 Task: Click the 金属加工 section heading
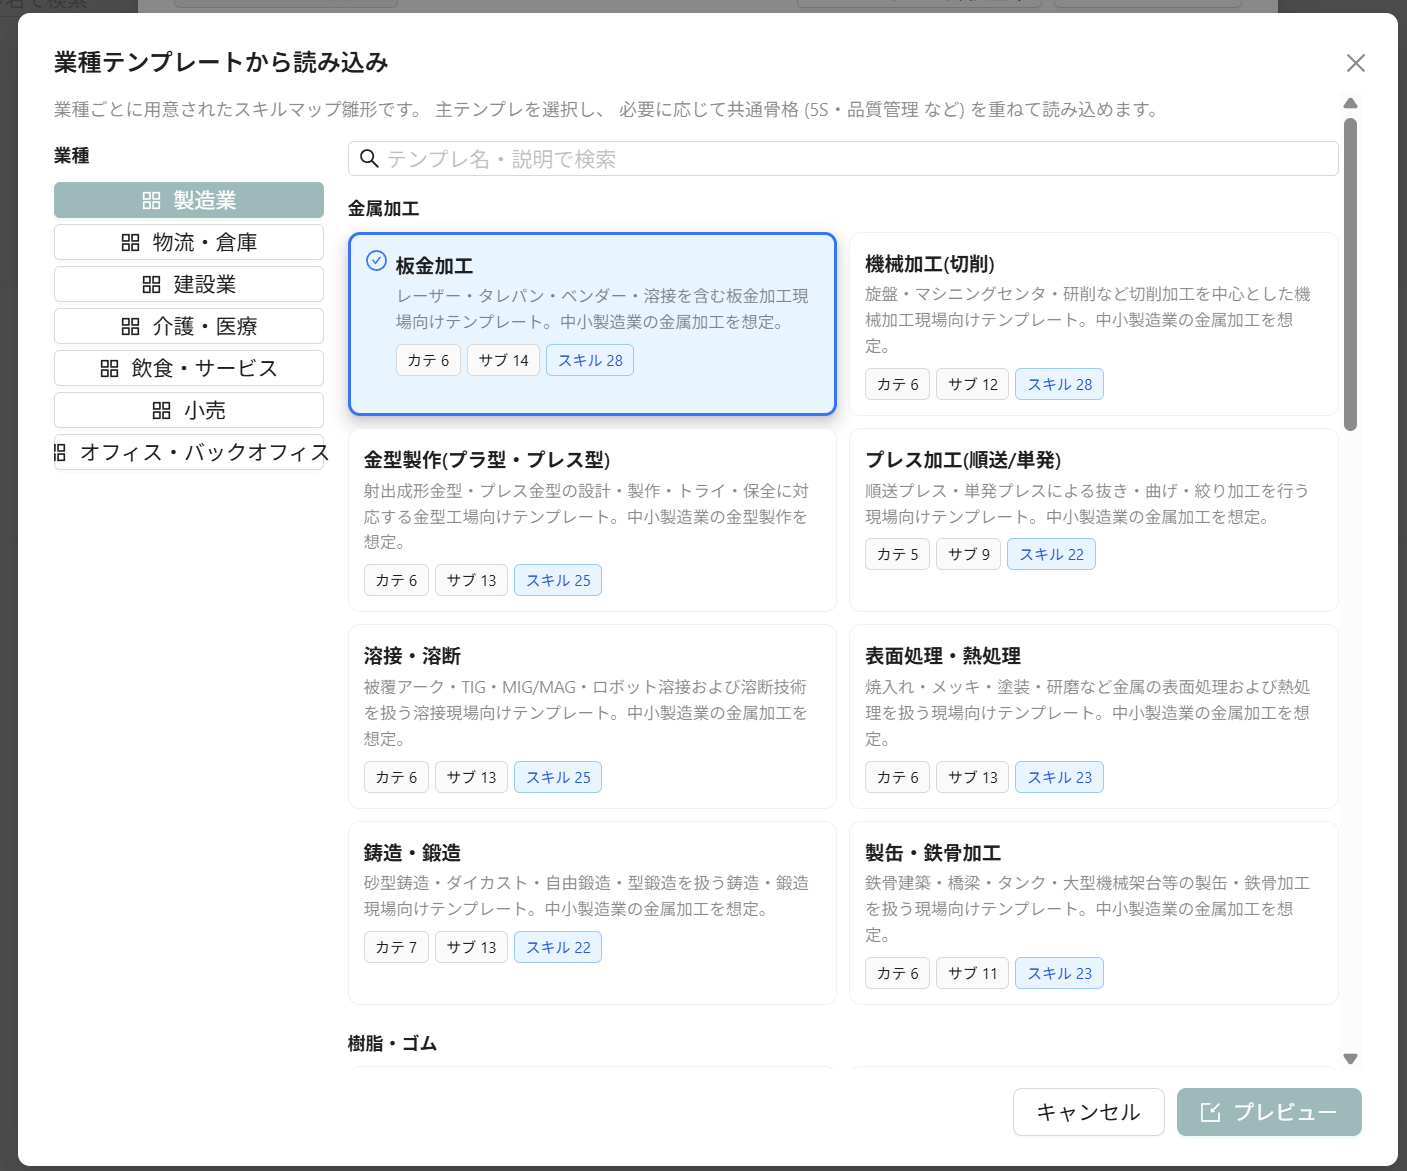click(x=383, y=208)
